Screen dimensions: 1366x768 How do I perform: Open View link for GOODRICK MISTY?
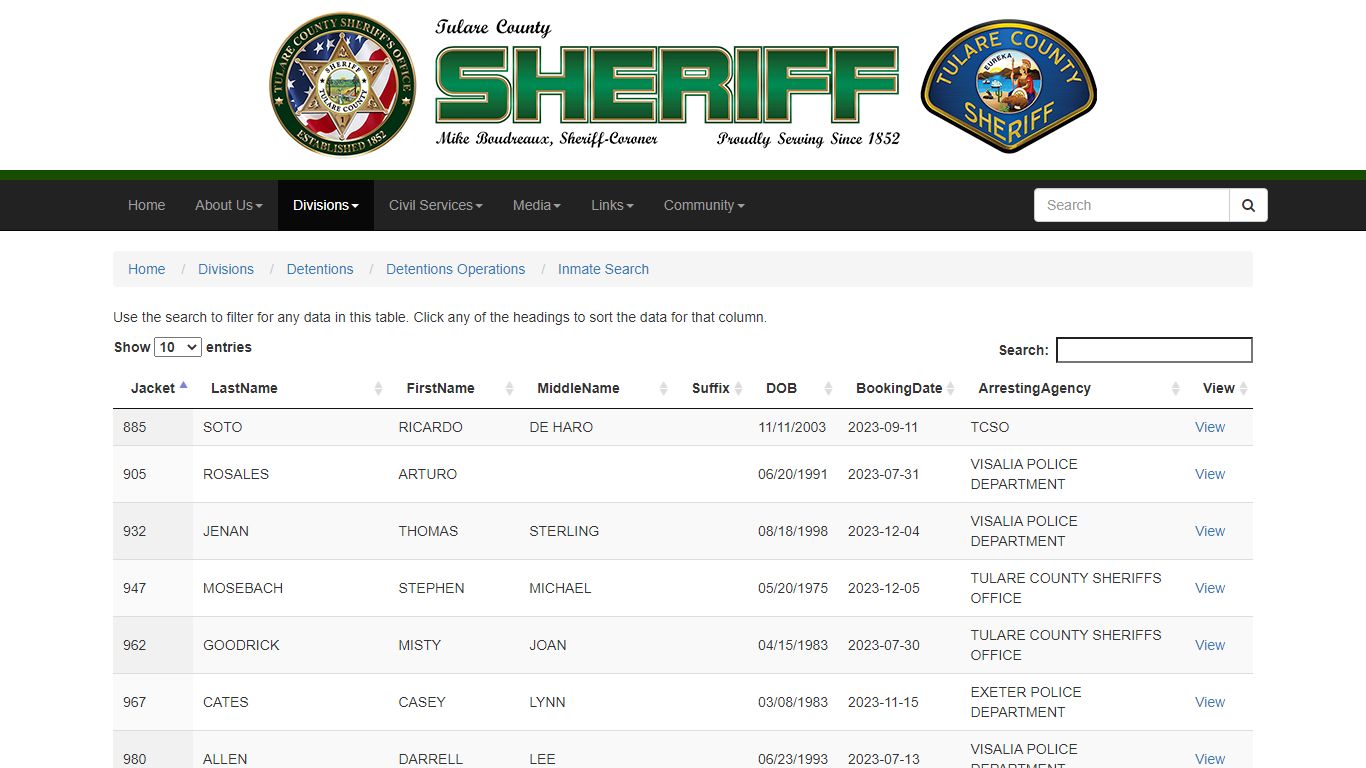pos(1210,645)
